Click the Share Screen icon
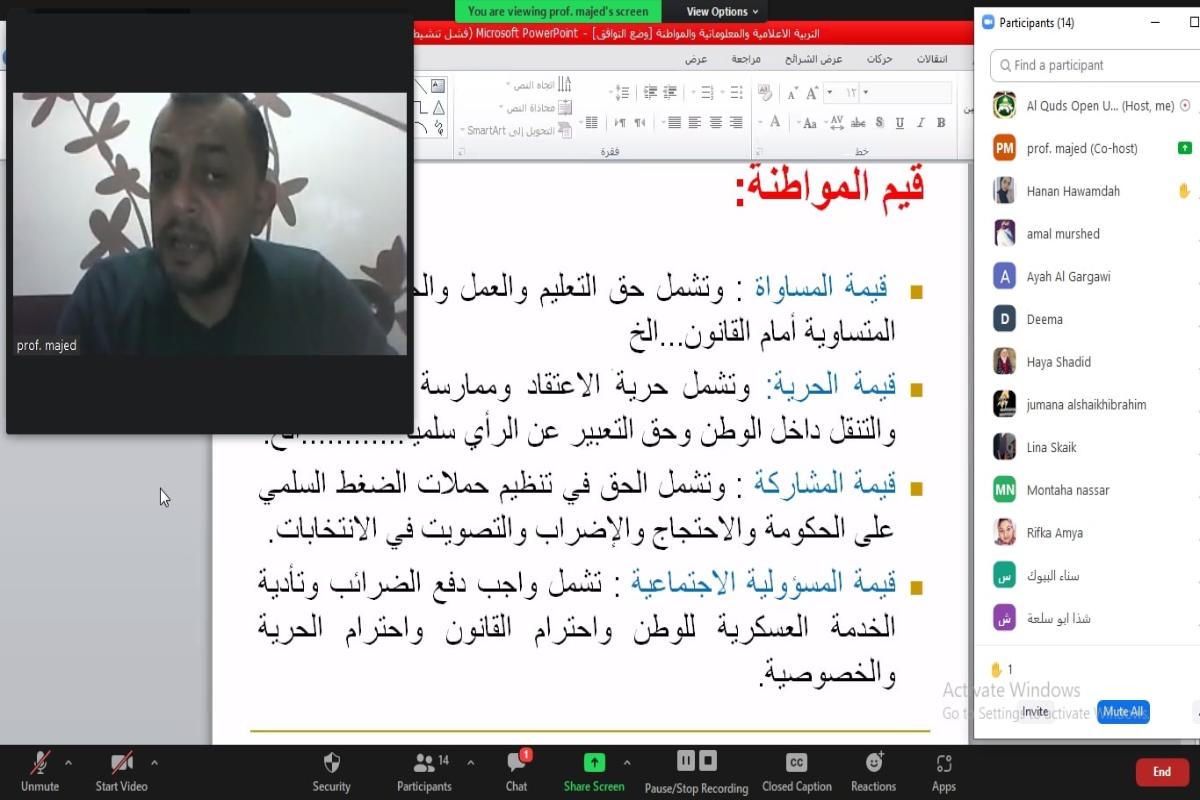 (x=594, y=763)
